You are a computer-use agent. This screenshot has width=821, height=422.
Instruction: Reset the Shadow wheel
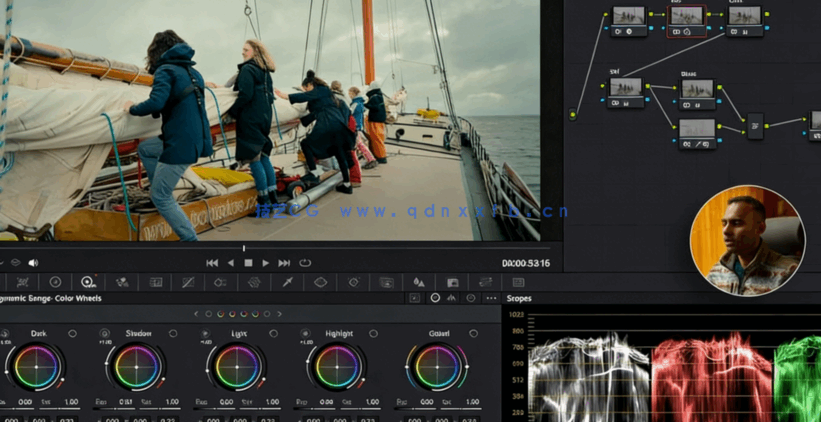coord(172,334)
